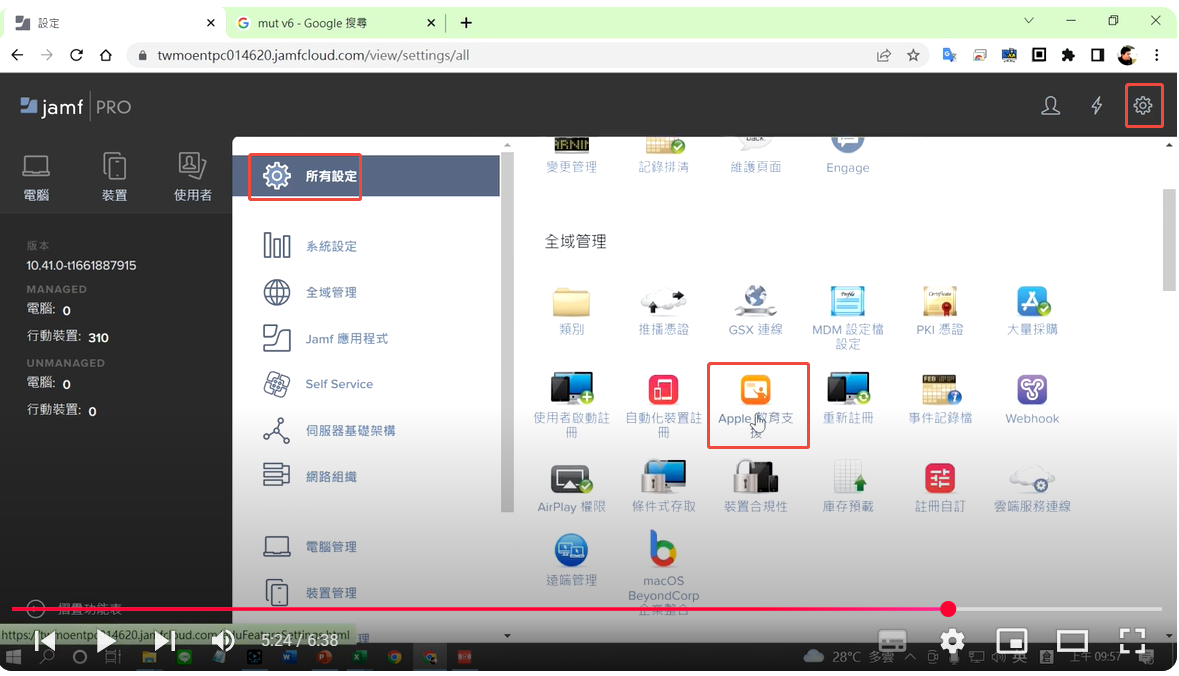This screenshot has height=676, width=1179.
Task: Open AirPlay 權限 setting
Action: click(x=571, y=478)
